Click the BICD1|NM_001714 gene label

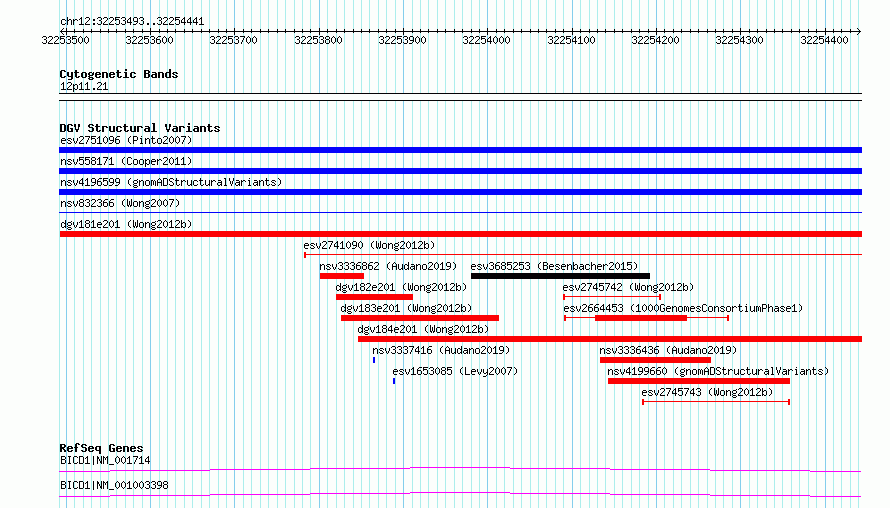[x=105, y=460]
